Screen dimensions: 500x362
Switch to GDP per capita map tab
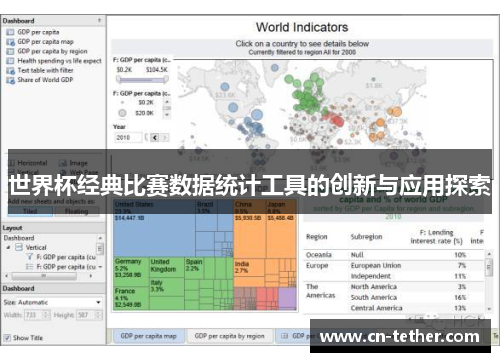[x=149, y=336]
